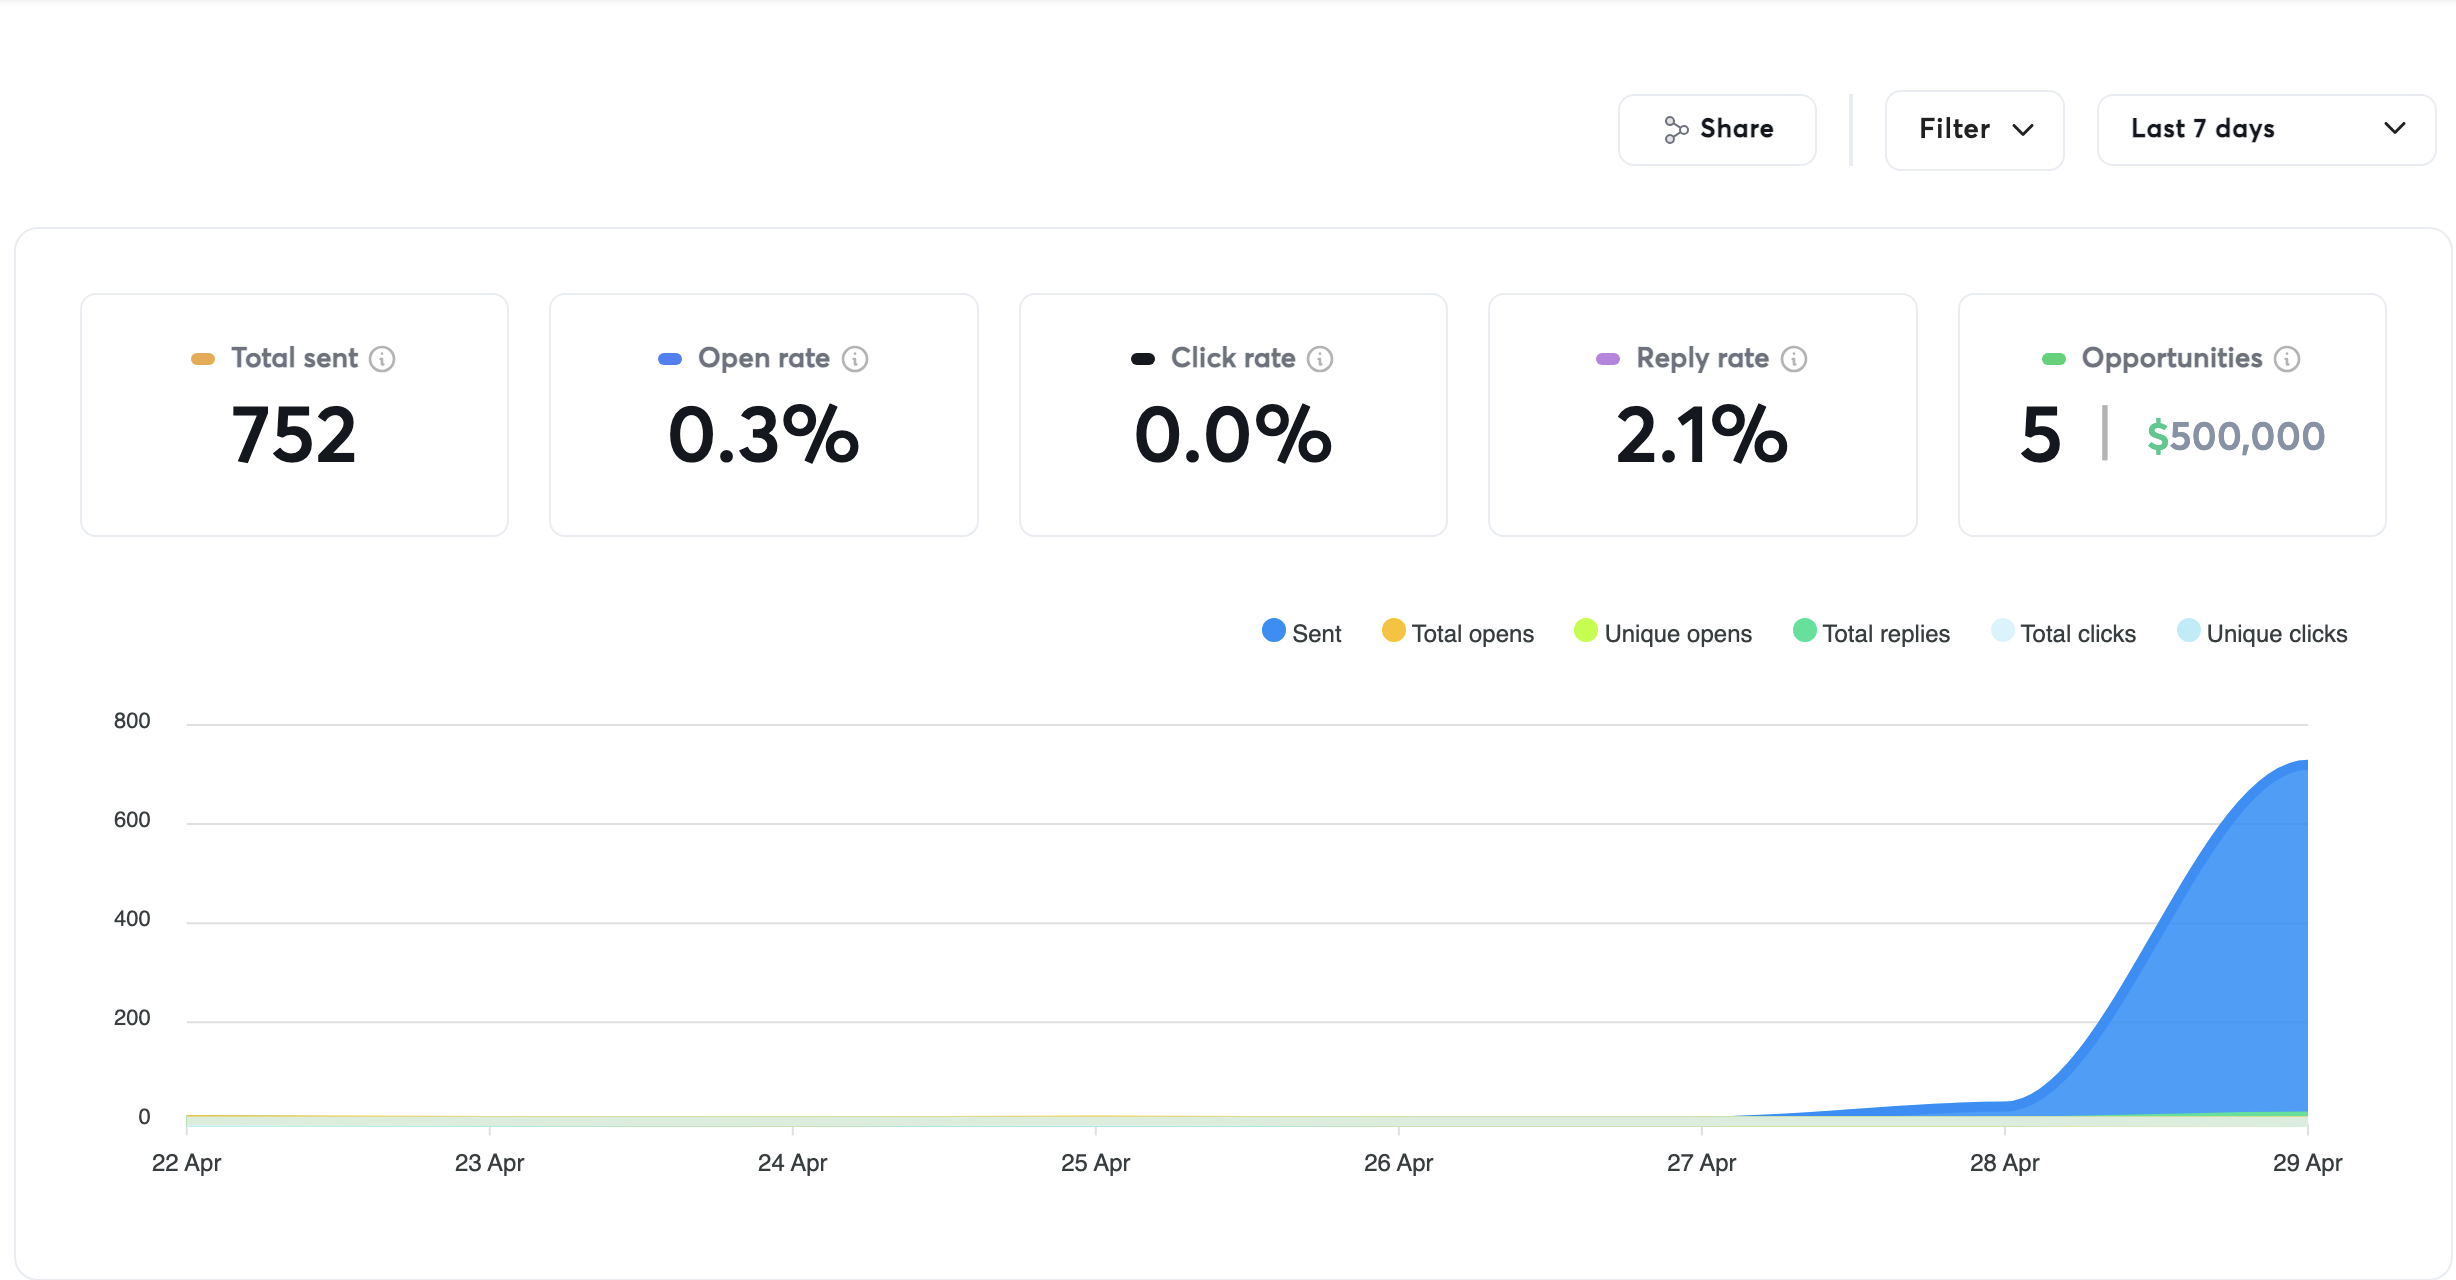Toggle the Total clicks legend item
The image size is (2456, 1280).
tap(2063, 633)
